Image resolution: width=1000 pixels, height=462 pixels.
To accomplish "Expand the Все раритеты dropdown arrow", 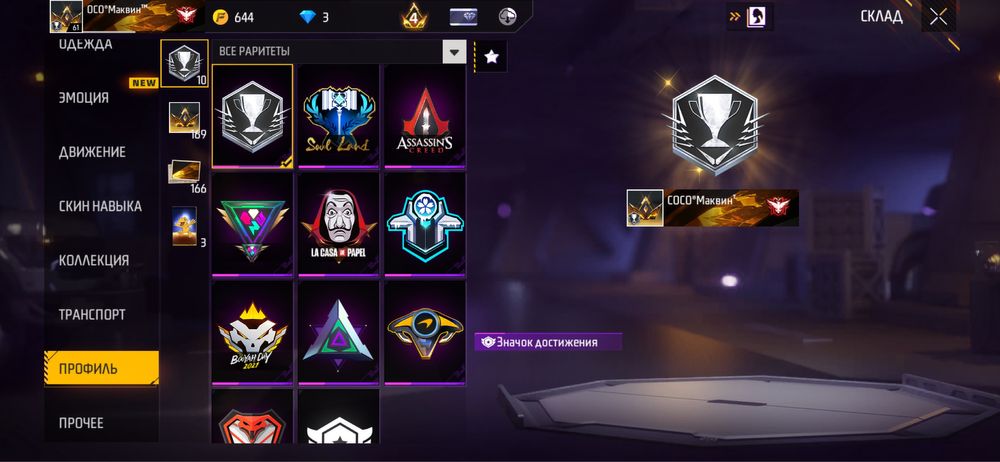I will (x=454, y=52).
